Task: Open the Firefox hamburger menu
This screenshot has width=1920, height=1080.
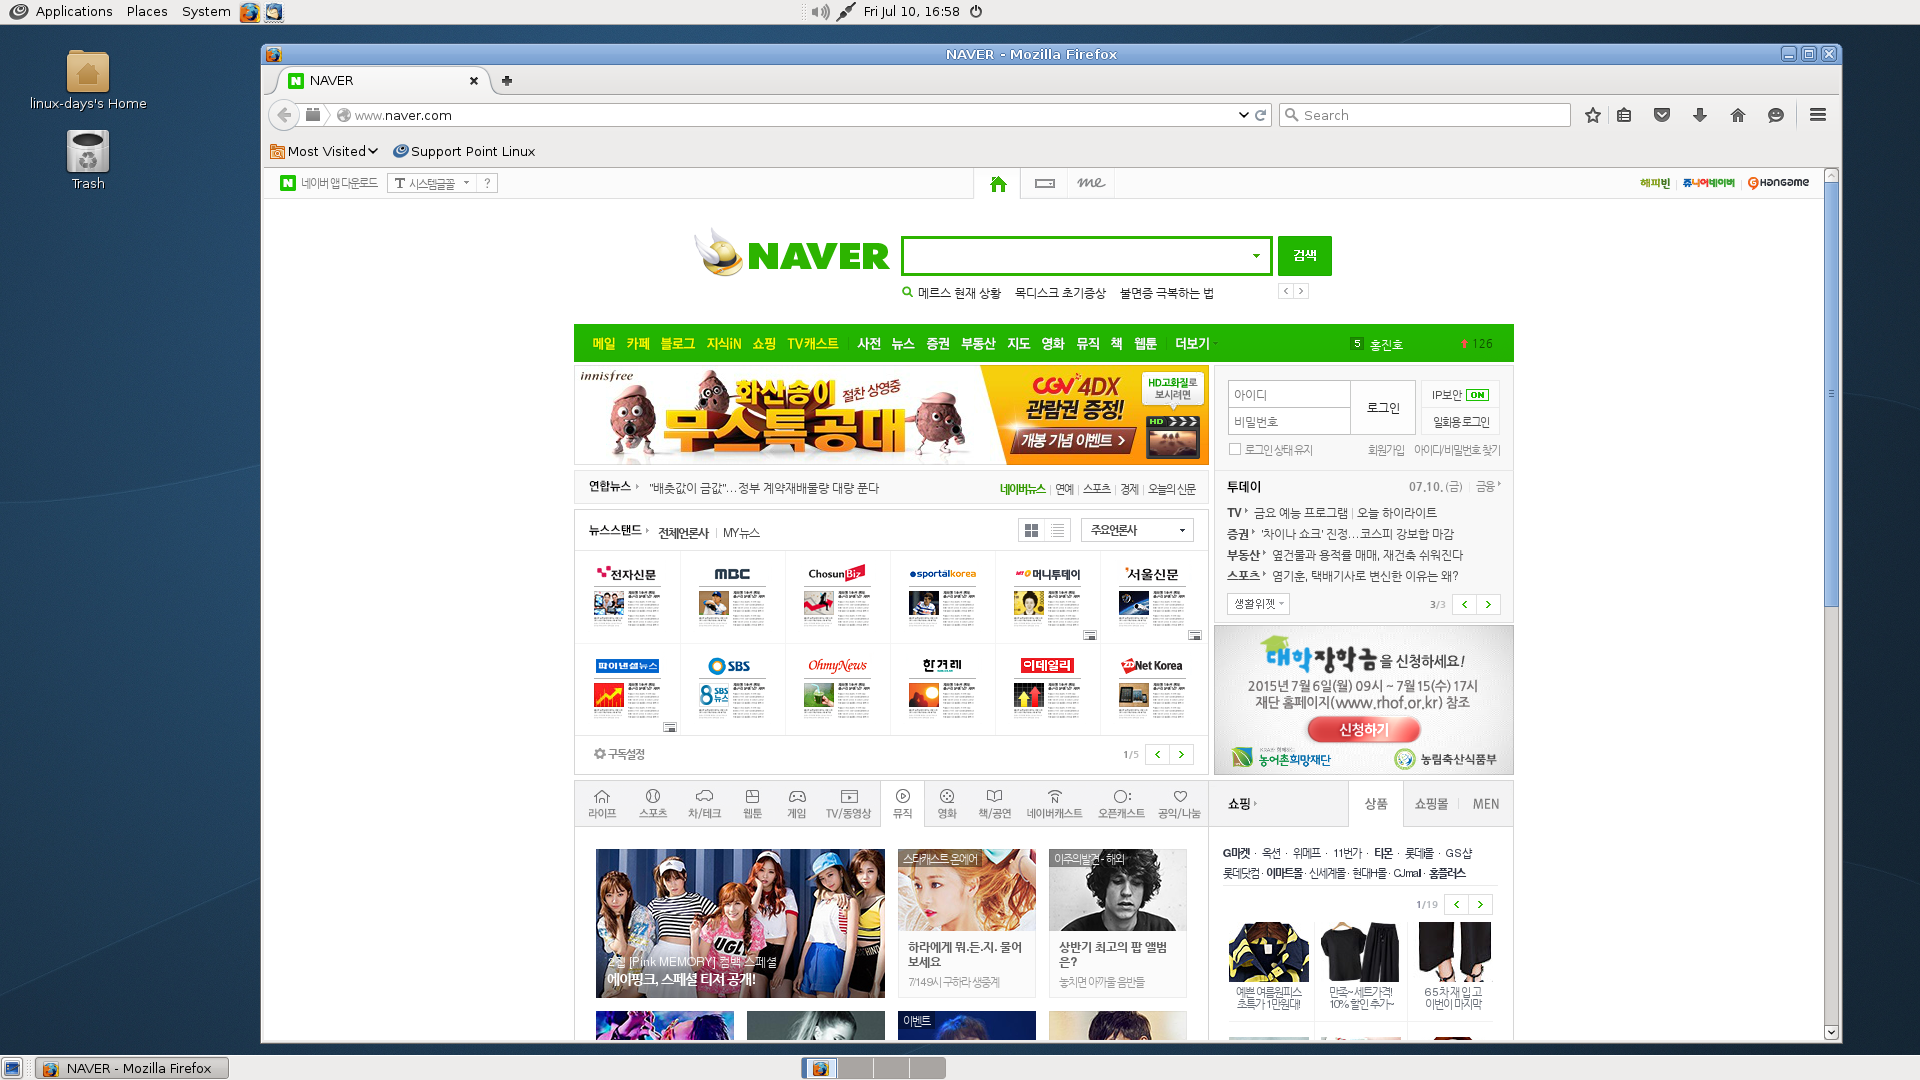Action: coord(1818,115)
